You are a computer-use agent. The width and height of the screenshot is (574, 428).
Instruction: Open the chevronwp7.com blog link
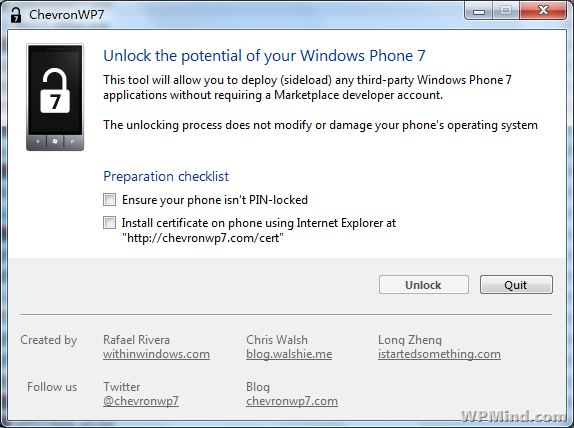292,401
